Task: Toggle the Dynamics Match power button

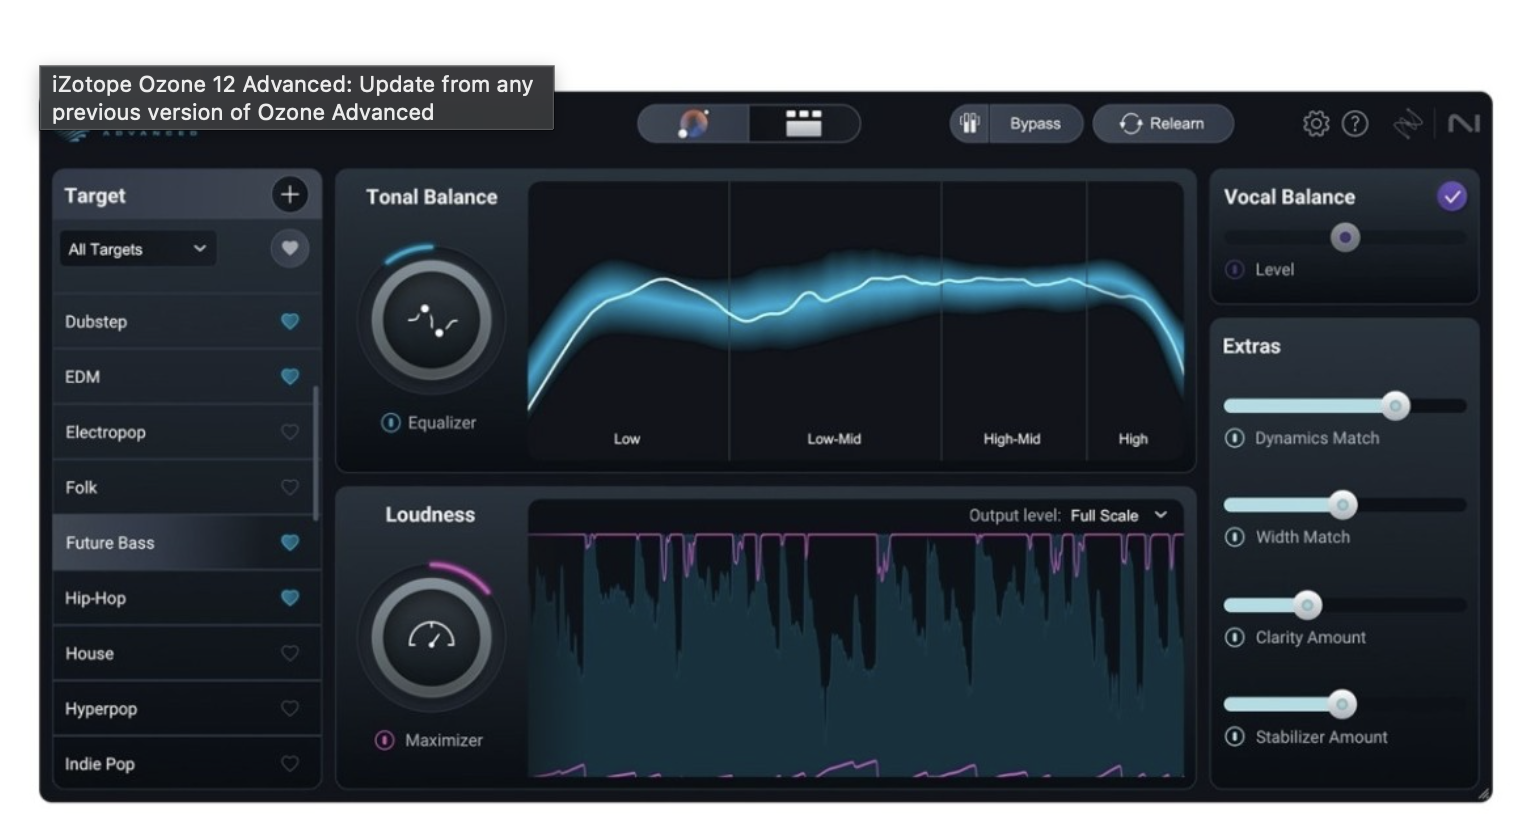Action: (x=1235, y=438)
